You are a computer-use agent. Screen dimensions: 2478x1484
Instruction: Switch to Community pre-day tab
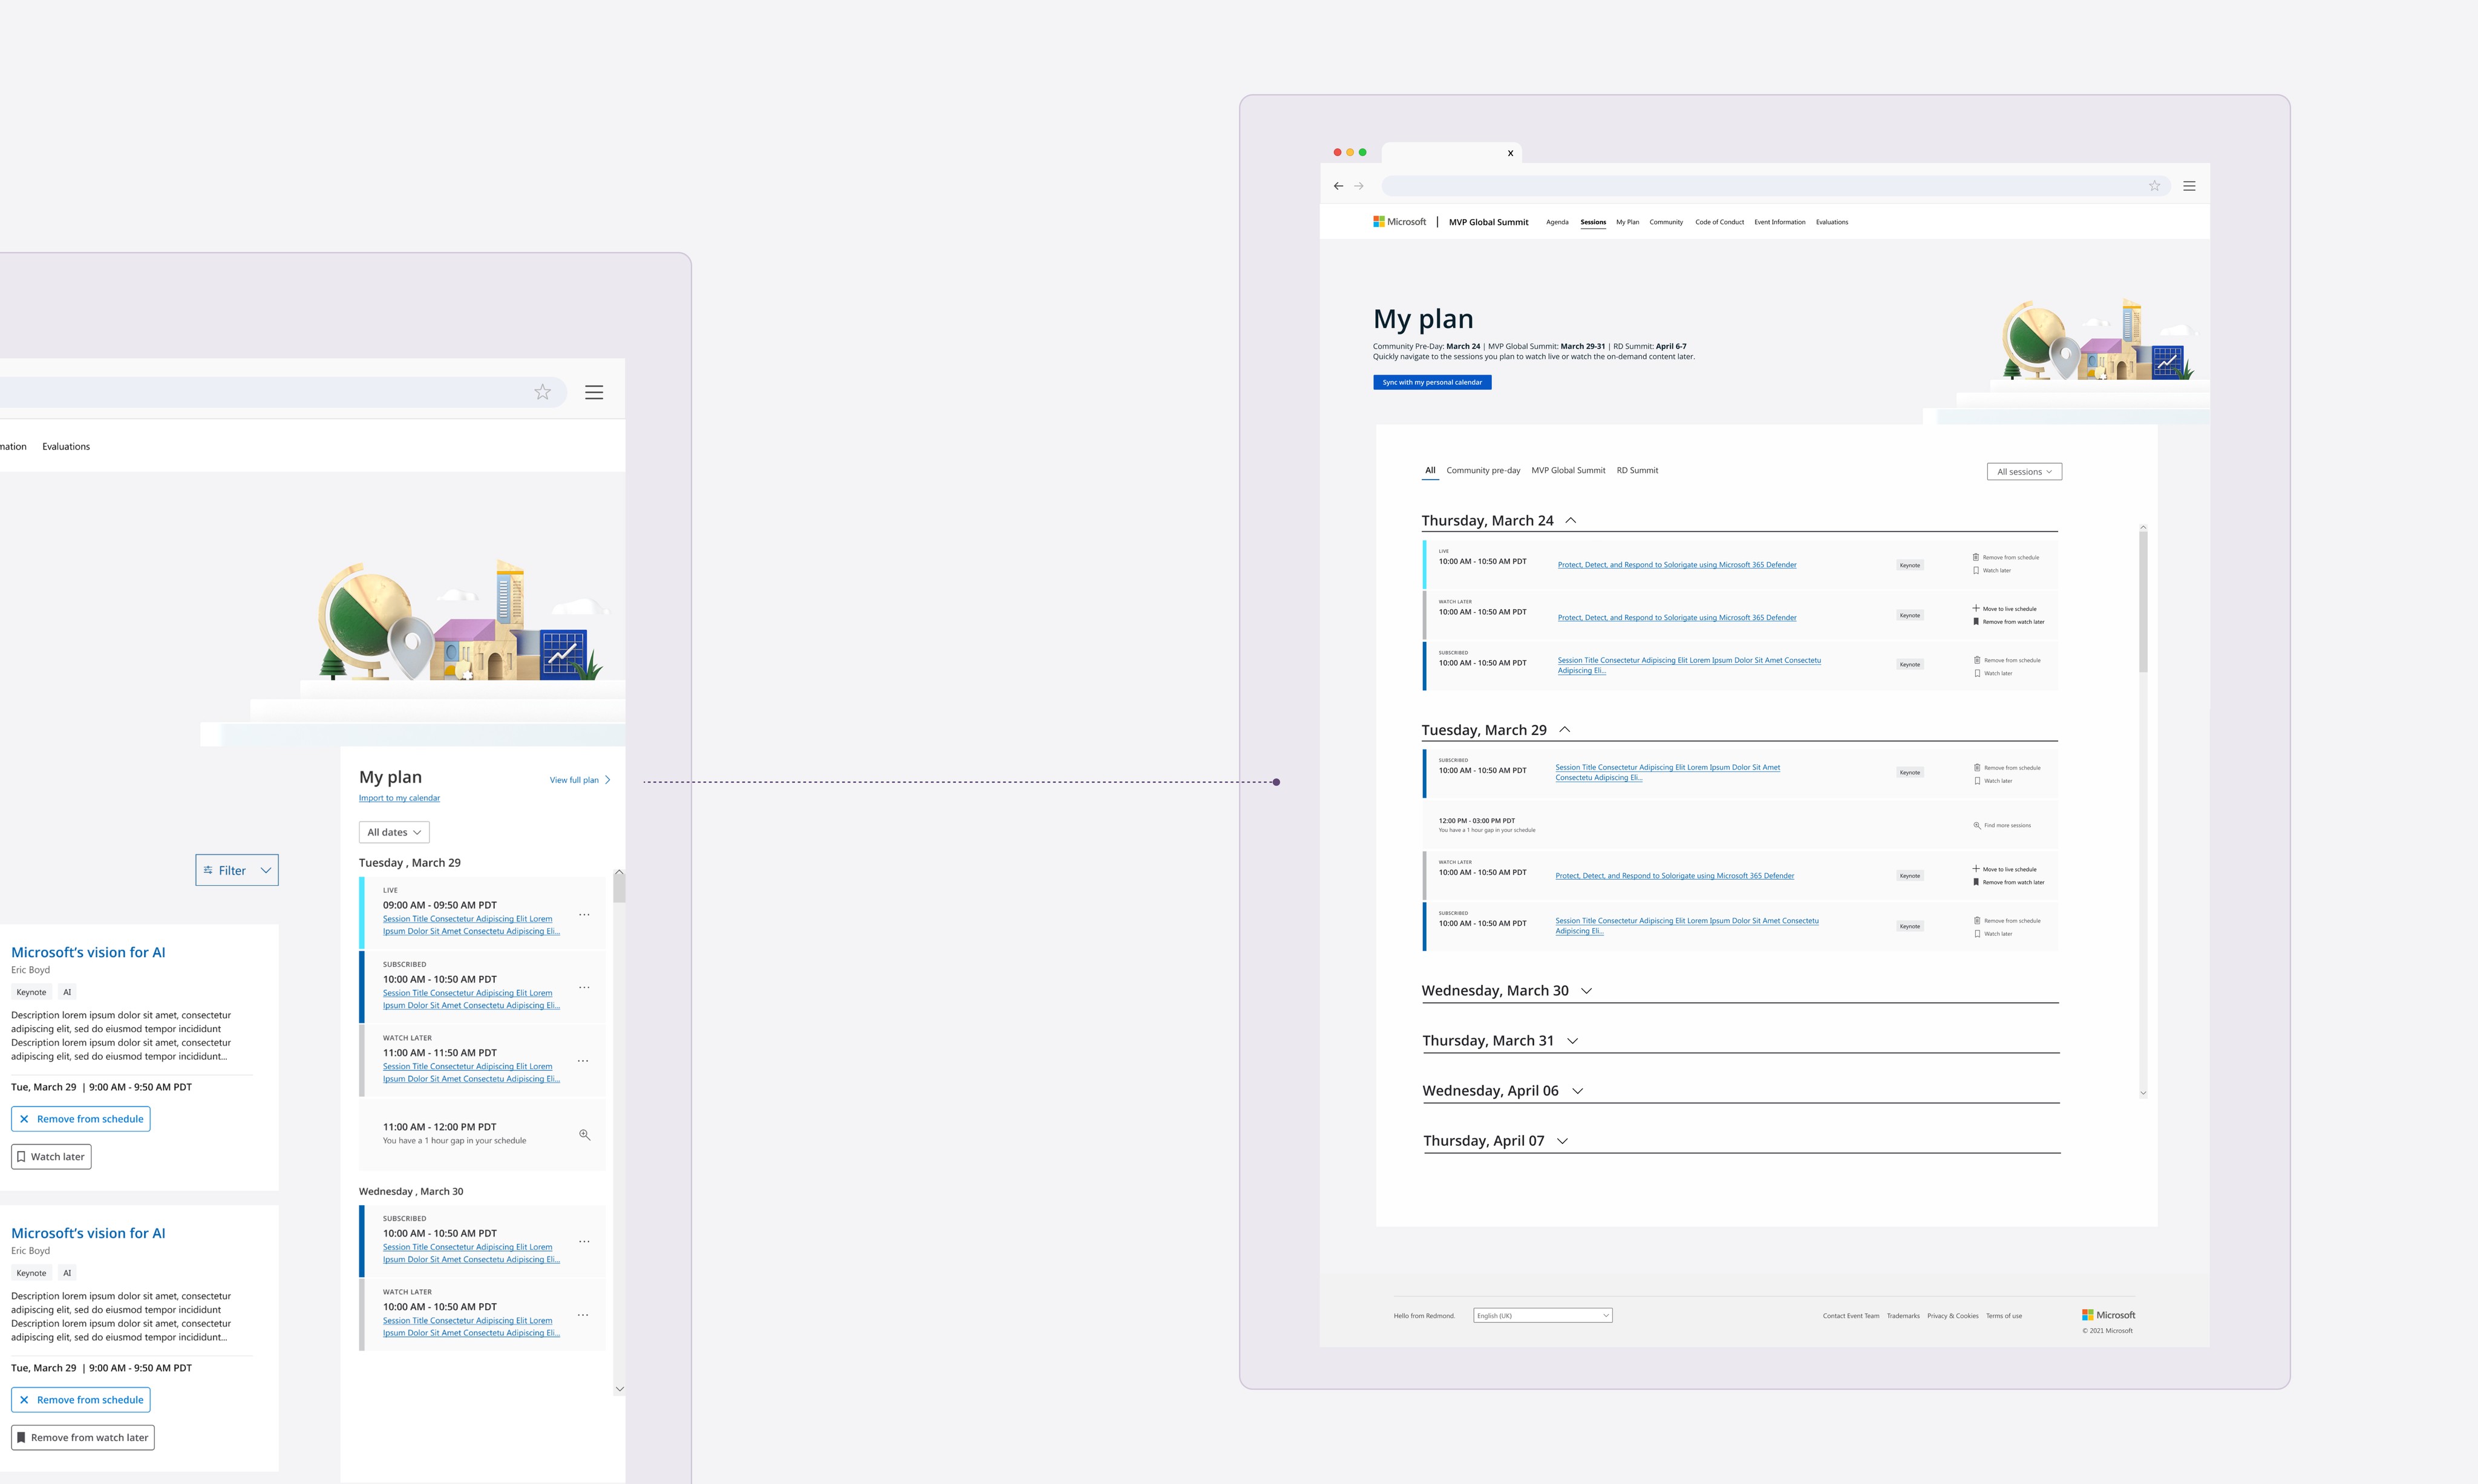point(1482,470)
